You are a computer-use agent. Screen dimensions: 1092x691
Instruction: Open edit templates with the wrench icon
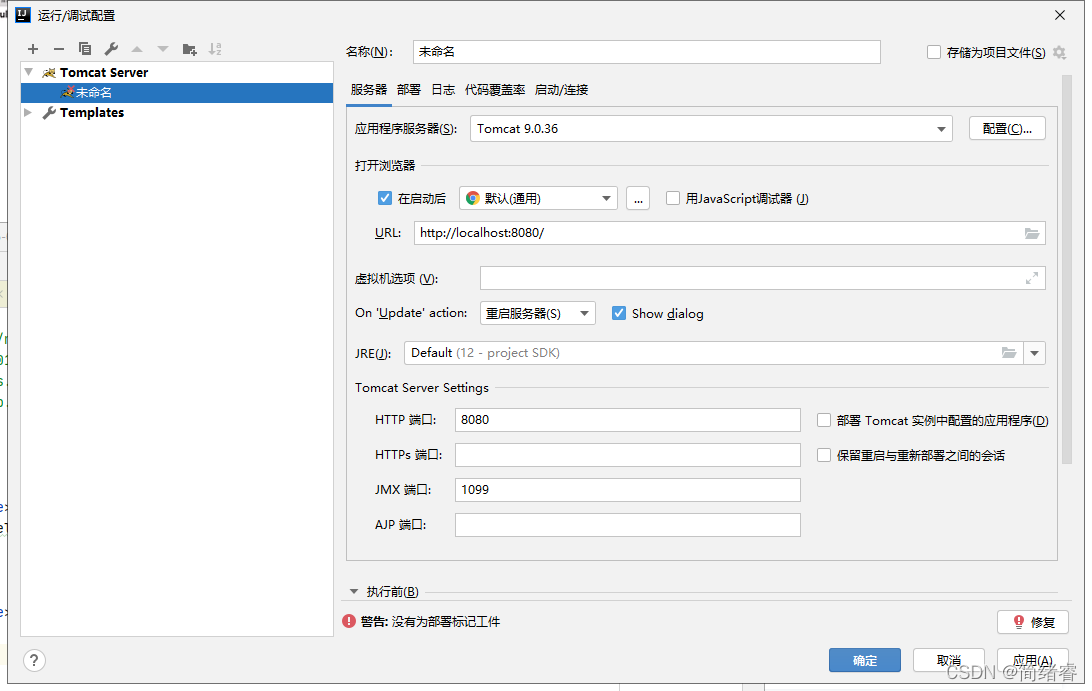click(x=112, y=48)
